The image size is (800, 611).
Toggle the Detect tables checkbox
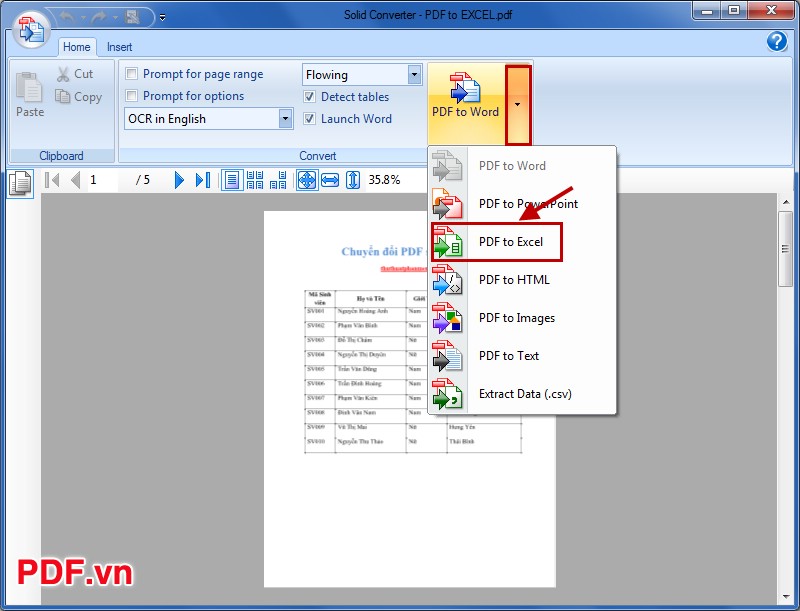(309, 96)
